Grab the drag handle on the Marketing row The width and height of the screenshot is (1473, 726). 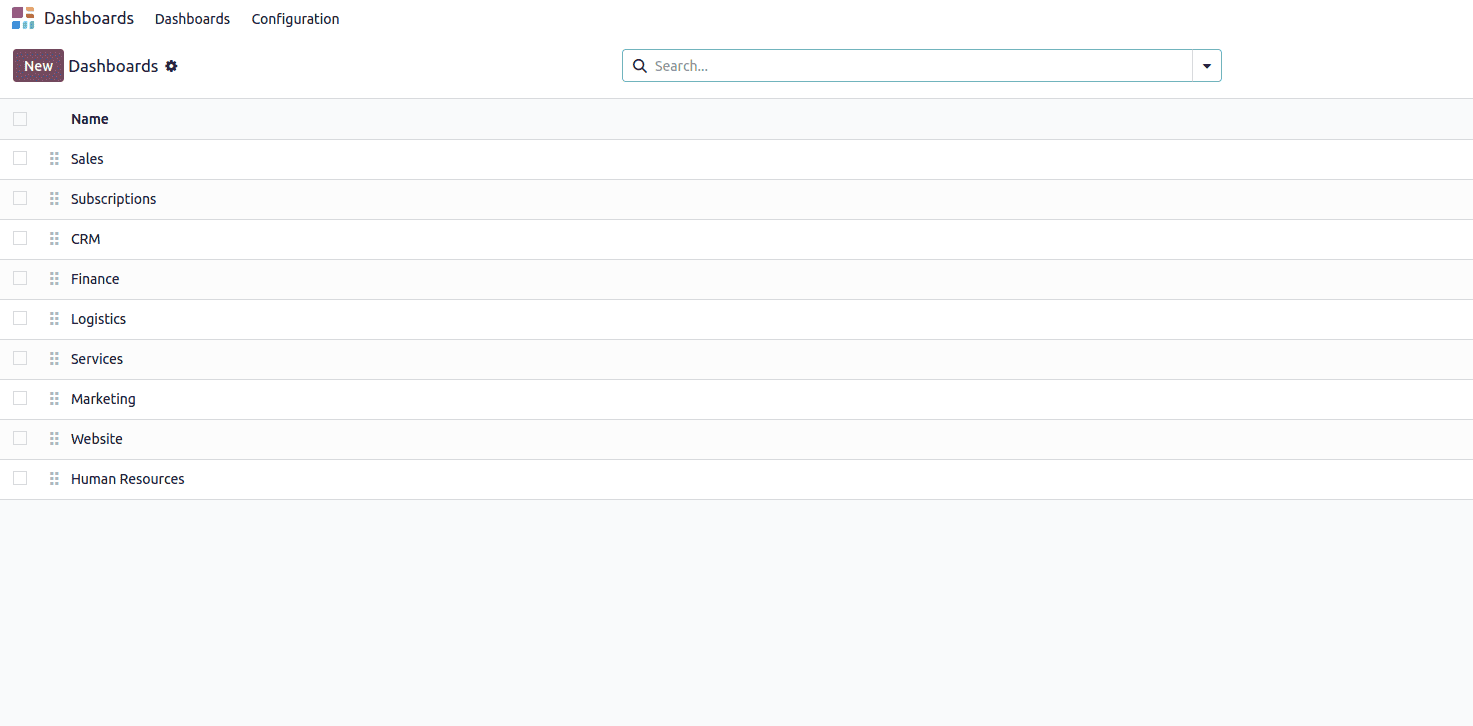point(54,398)
